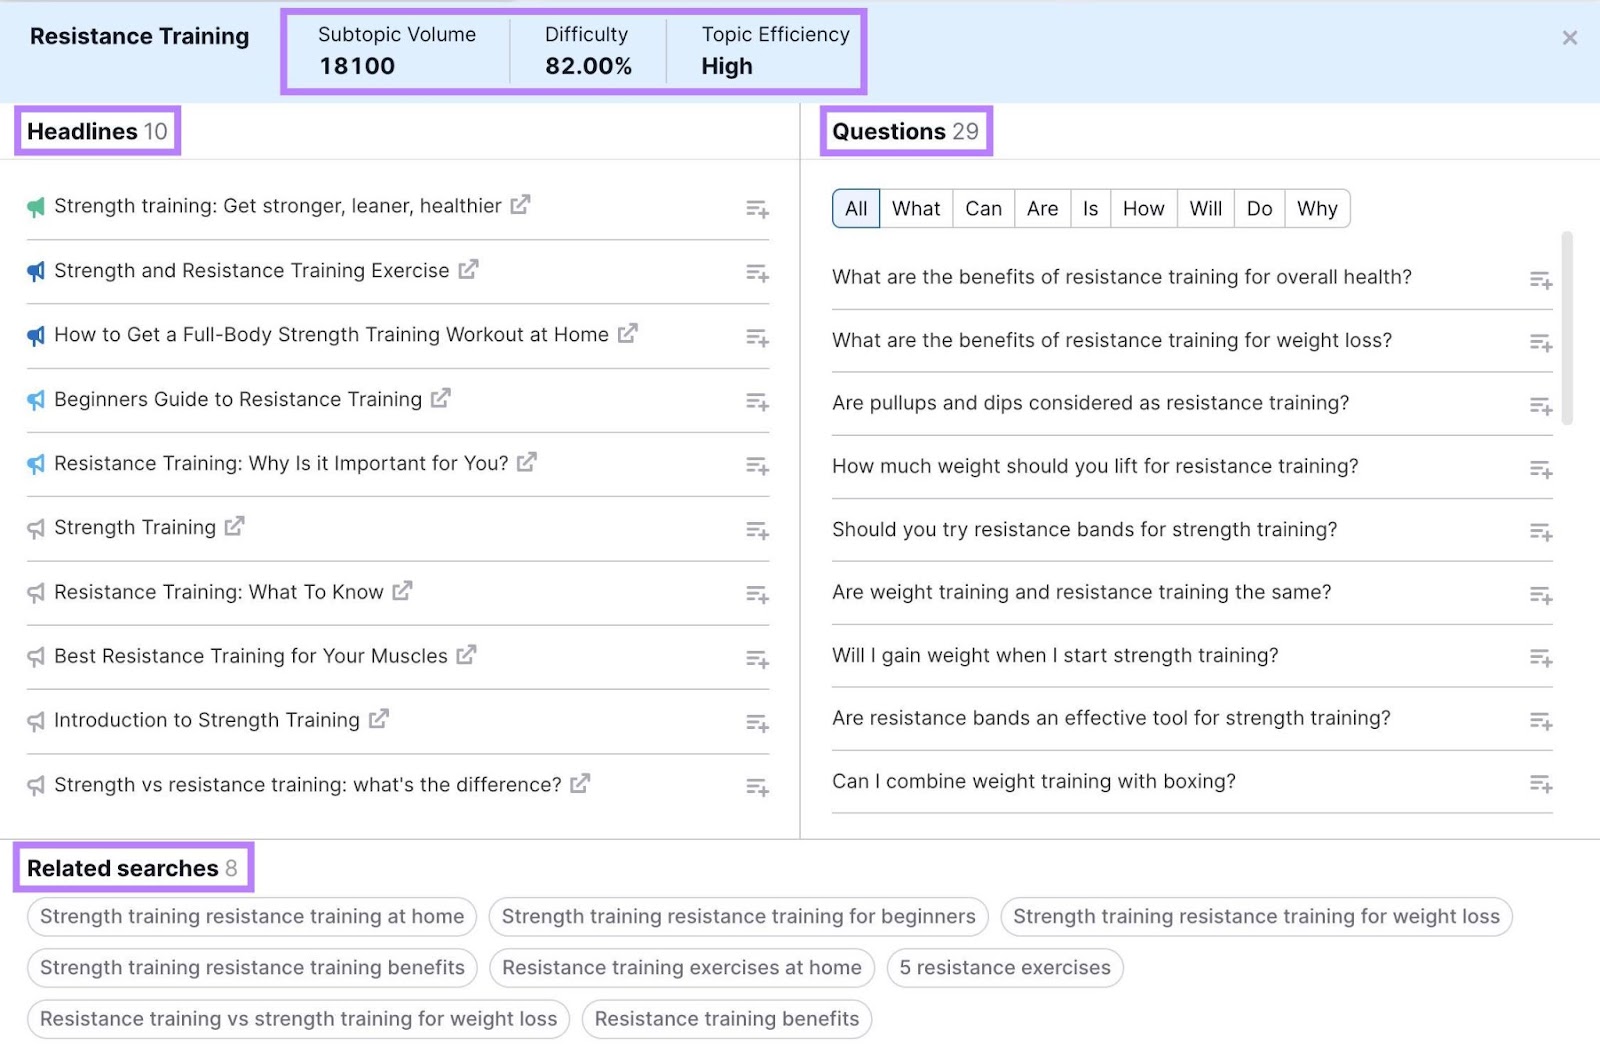Click the add-to-list icon beside 'Introduction to Strength Training'
1600x1058 pixels.
pos(757,723)
